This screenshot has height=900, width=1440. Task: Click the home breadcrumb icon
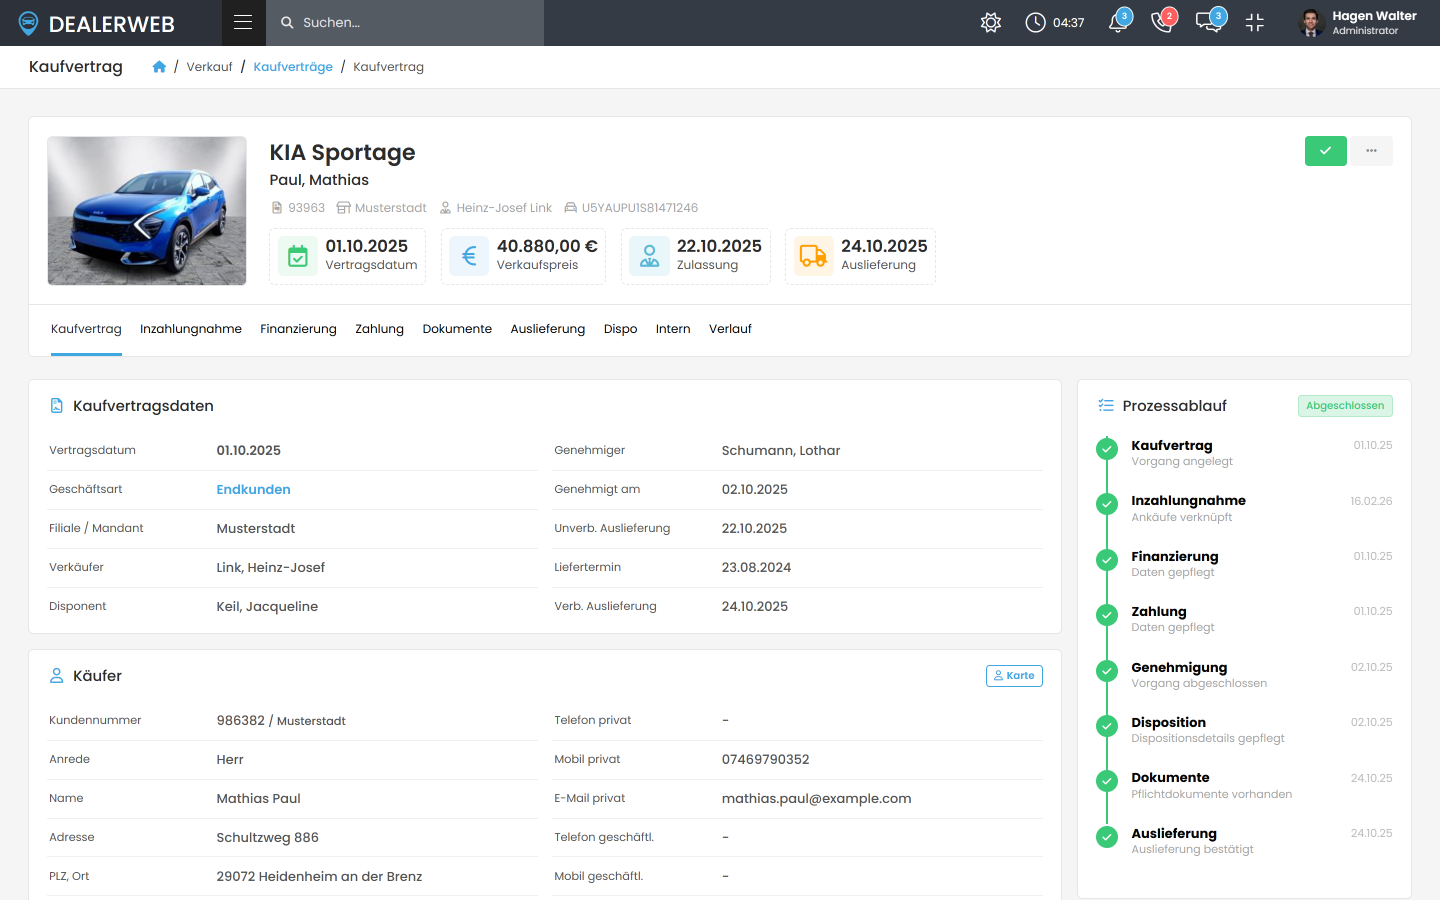click(159, 67)
